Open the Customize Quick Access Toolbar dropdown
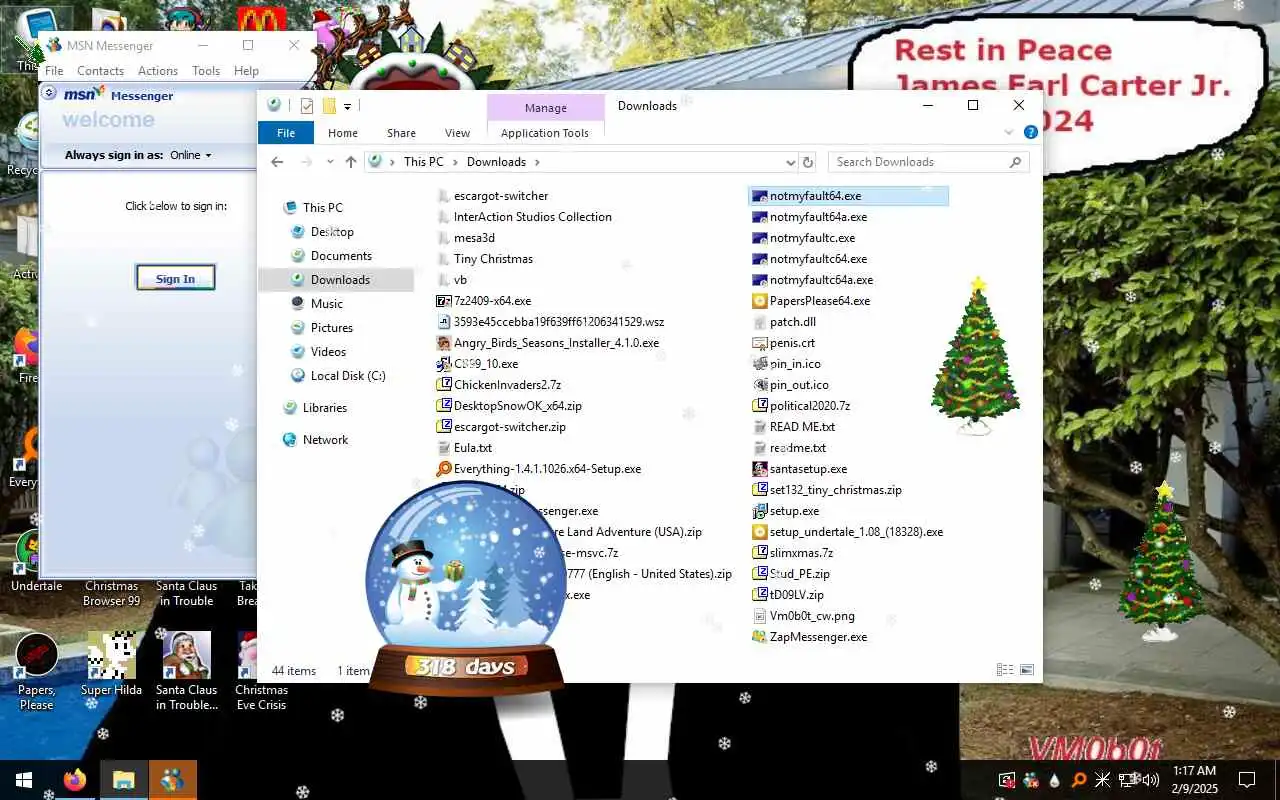1280x800 pixels. coord(347,106)
